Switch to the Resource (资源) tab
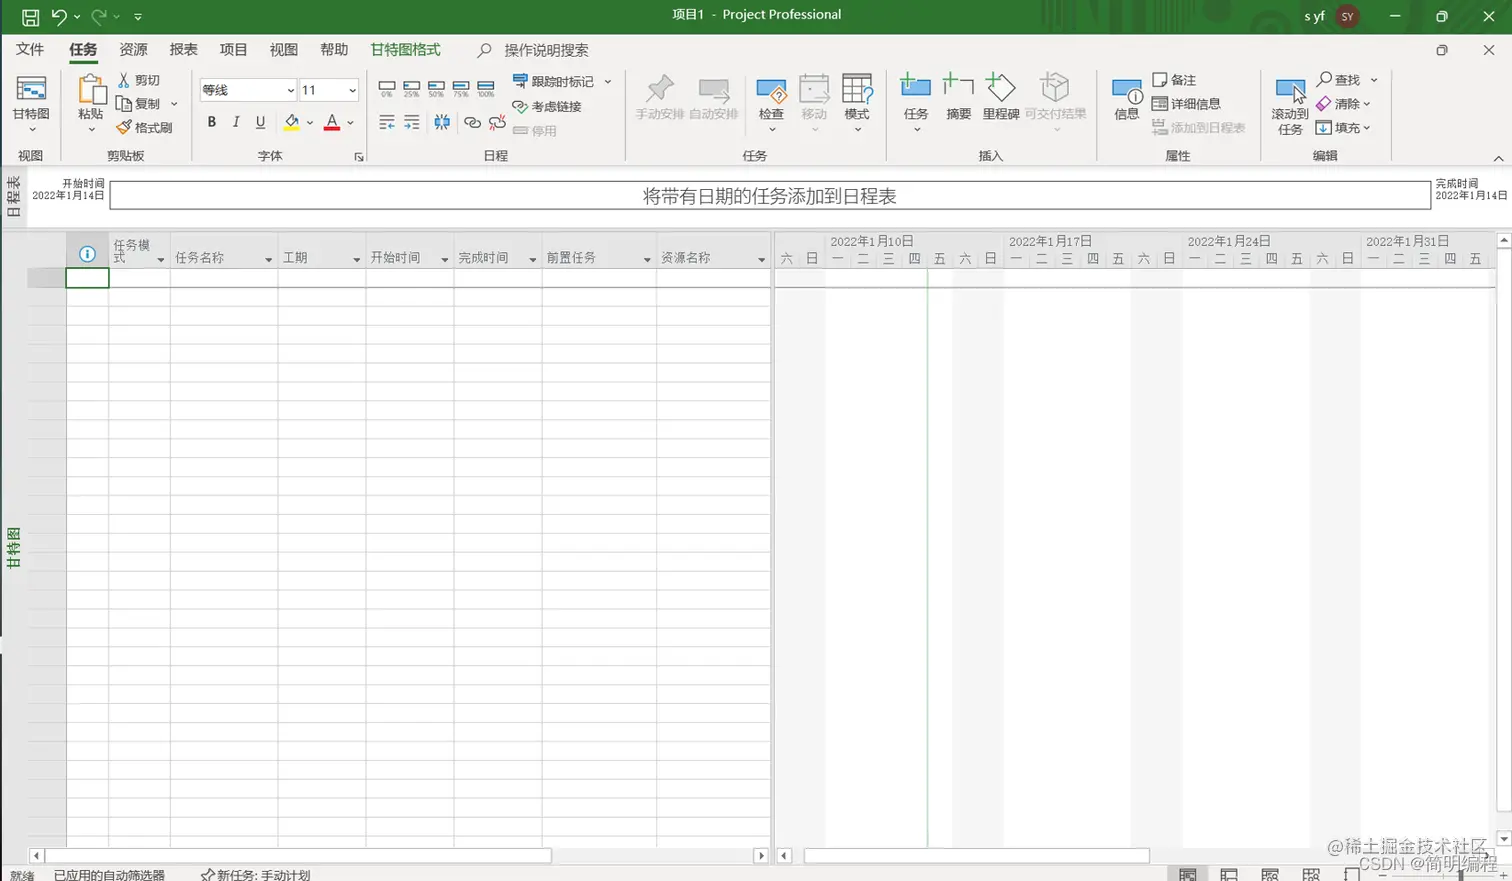The width and height of the screenshot is (1512, 881). click(133, 50)
